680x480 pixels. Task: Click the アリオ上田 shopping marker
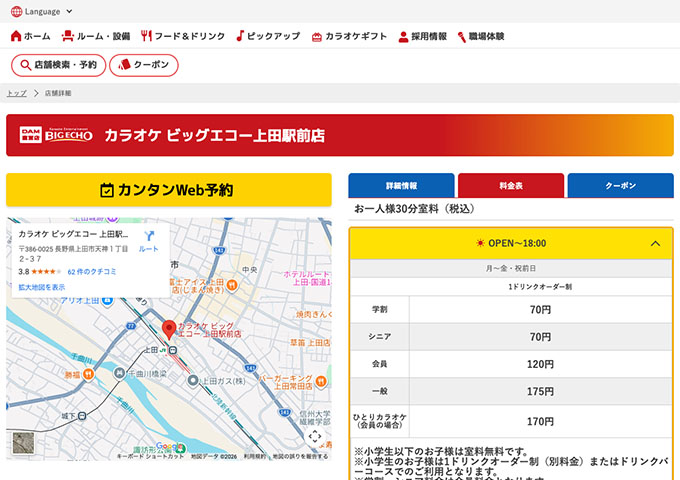point(108,300)
